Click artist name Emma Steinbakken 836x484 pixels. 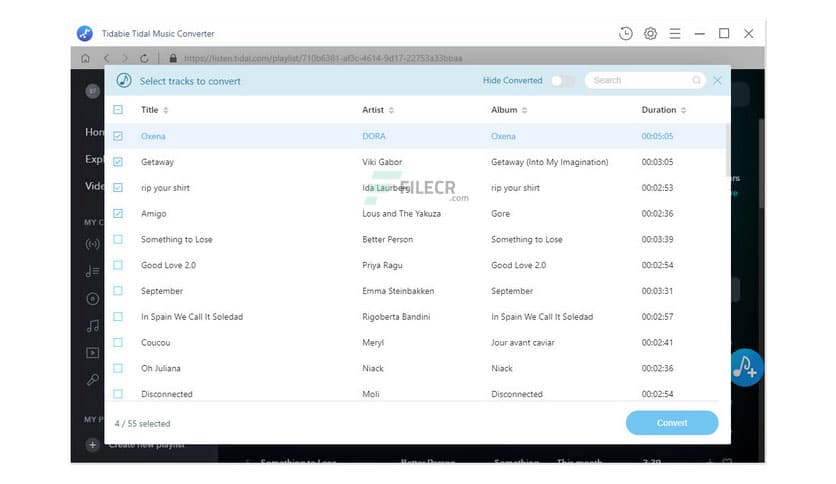point(398,291)
